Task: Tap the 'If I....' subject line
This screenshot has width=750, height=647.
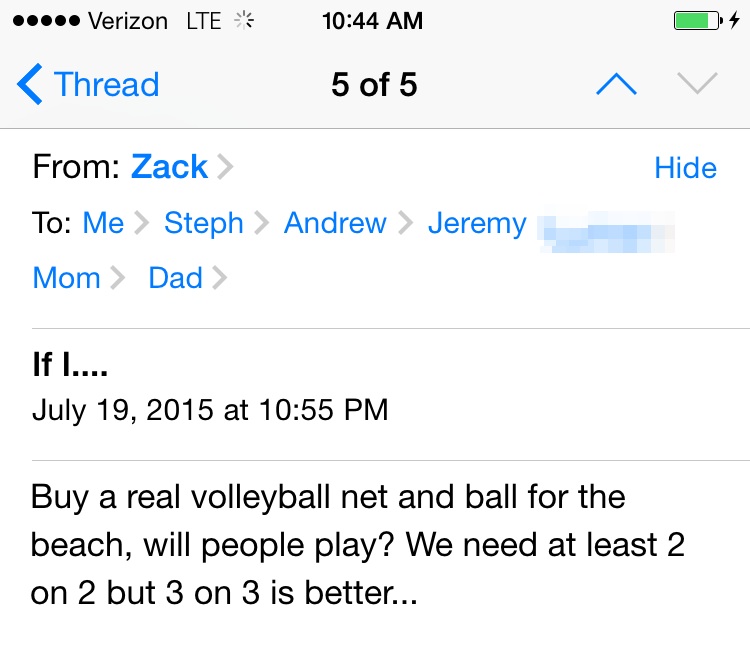Action: (x=70, y=365)
